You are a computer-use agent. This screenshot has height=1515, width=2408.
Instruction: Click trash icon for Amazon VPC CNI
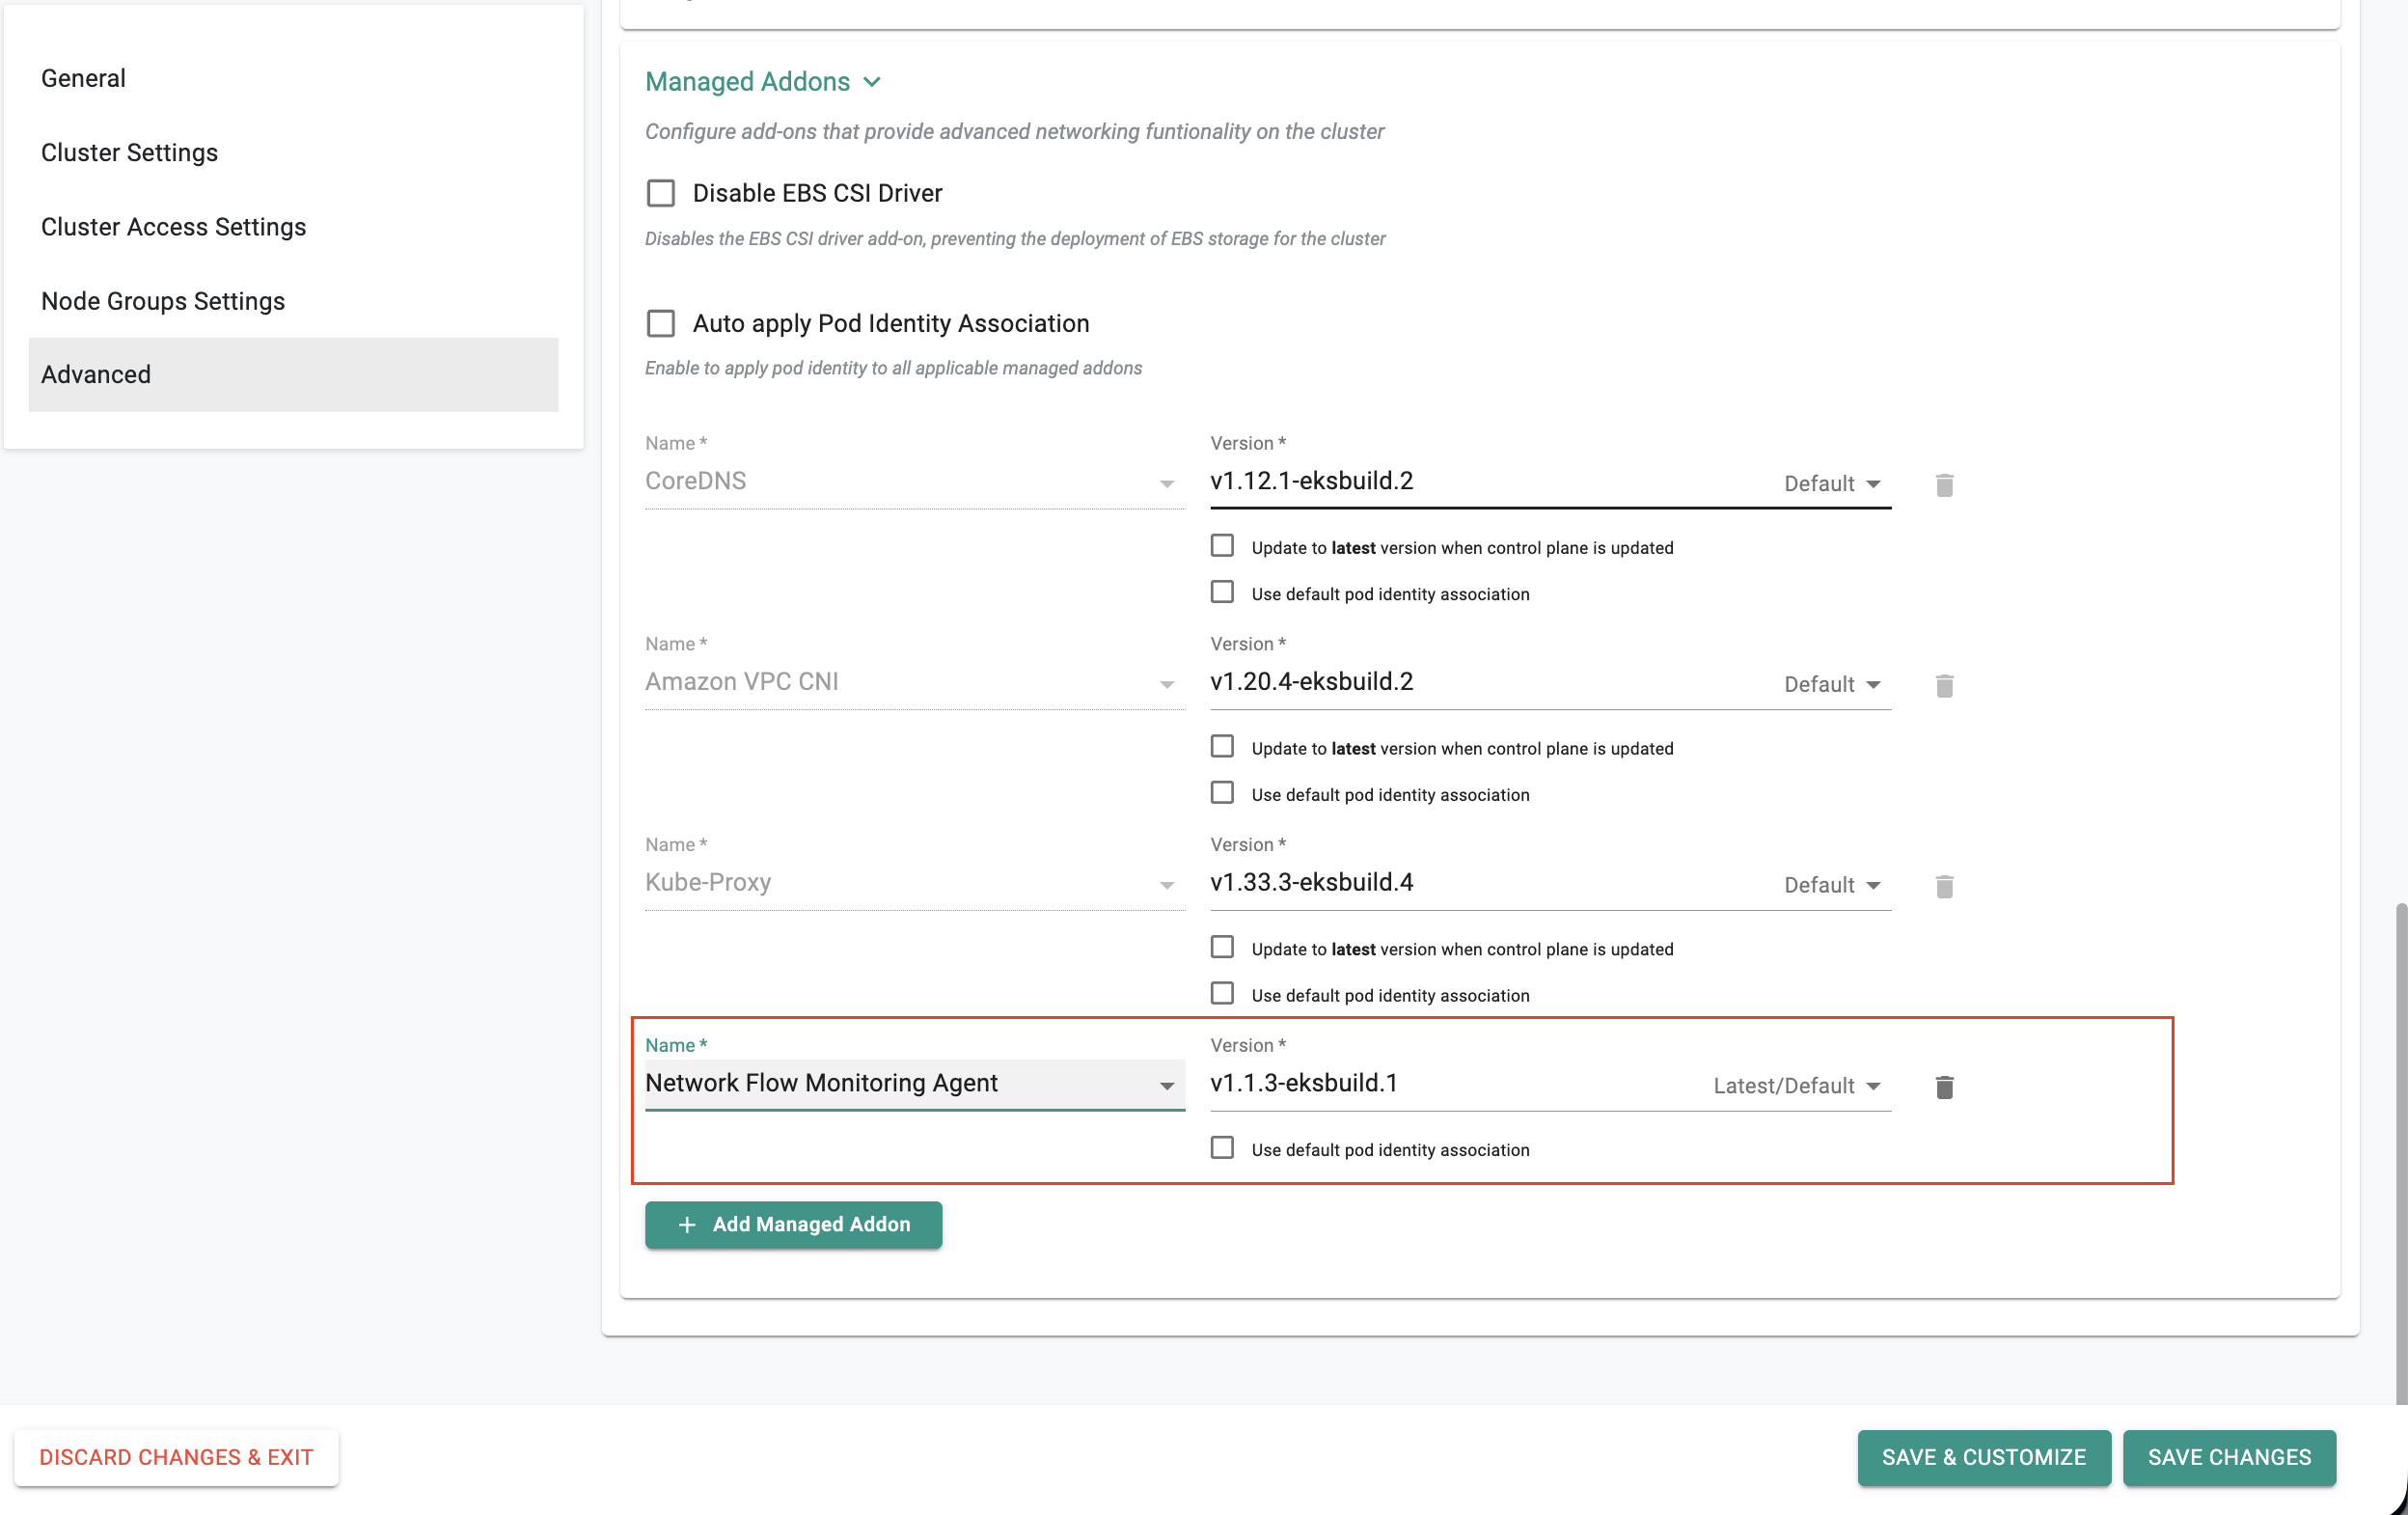1943,686
